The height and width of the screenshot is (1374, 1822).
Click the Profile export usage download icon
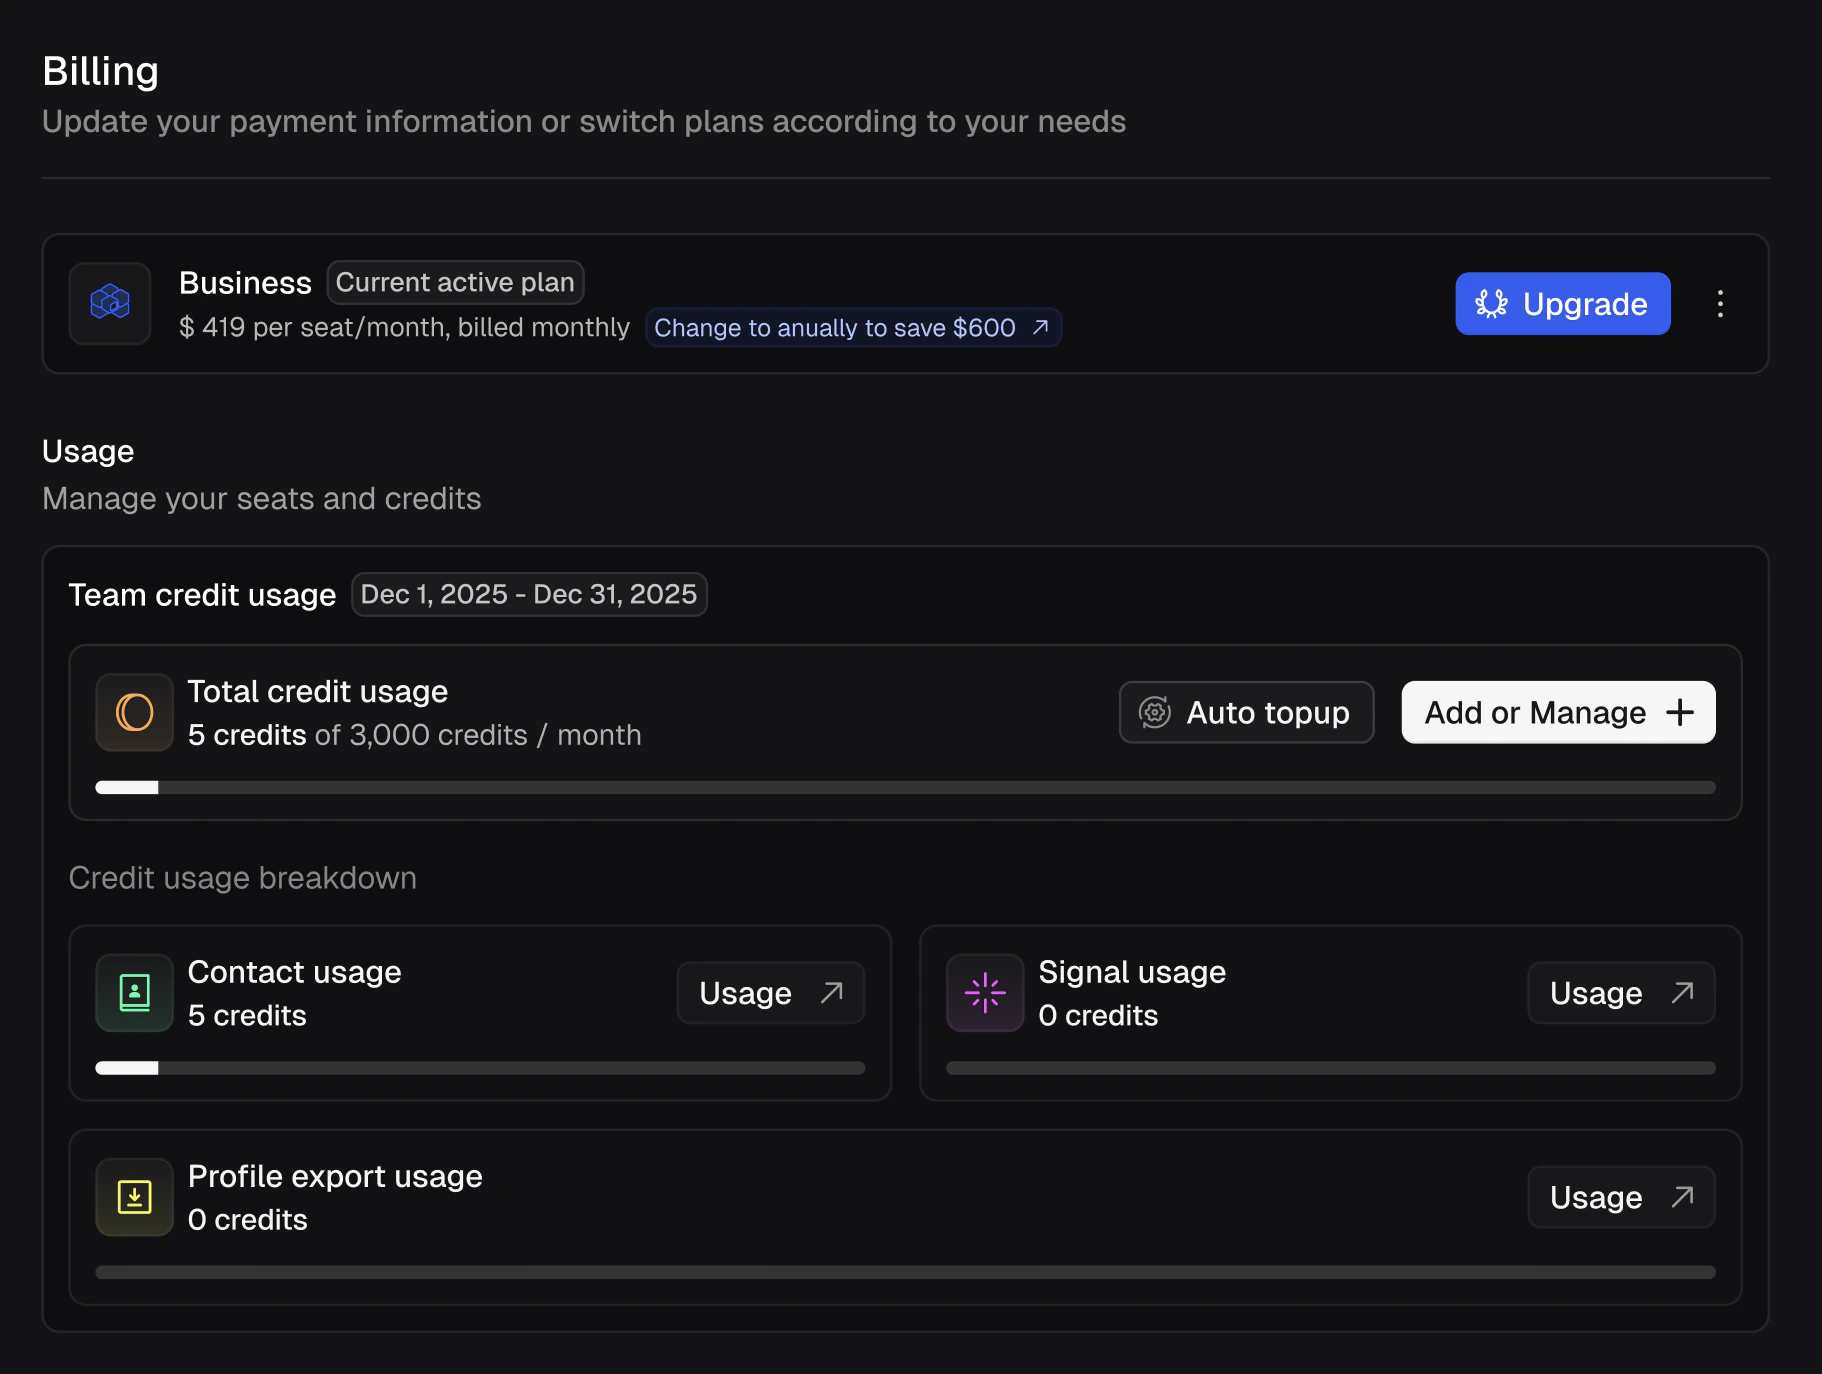pyautogui.click(x=134, y=1197)
